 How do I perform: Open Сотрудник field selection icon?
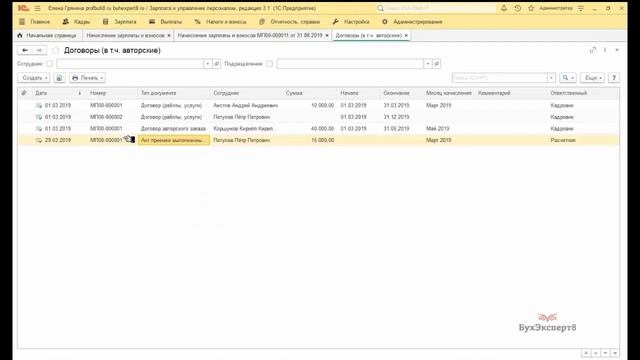[217, 64]
